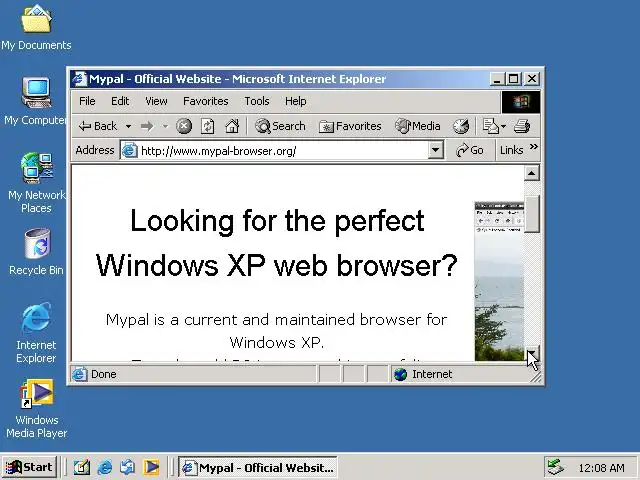Click the Print toolbar icon
The image size is (640, 480).
[522, 126]
